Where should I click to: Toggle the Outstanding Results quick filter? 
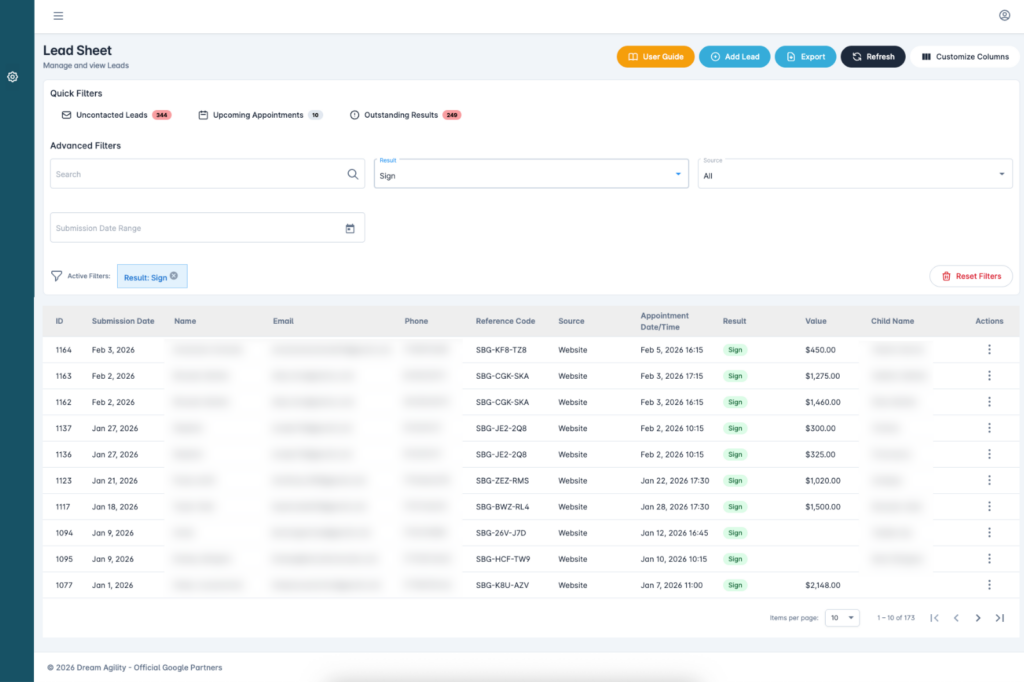pos(405,115)
